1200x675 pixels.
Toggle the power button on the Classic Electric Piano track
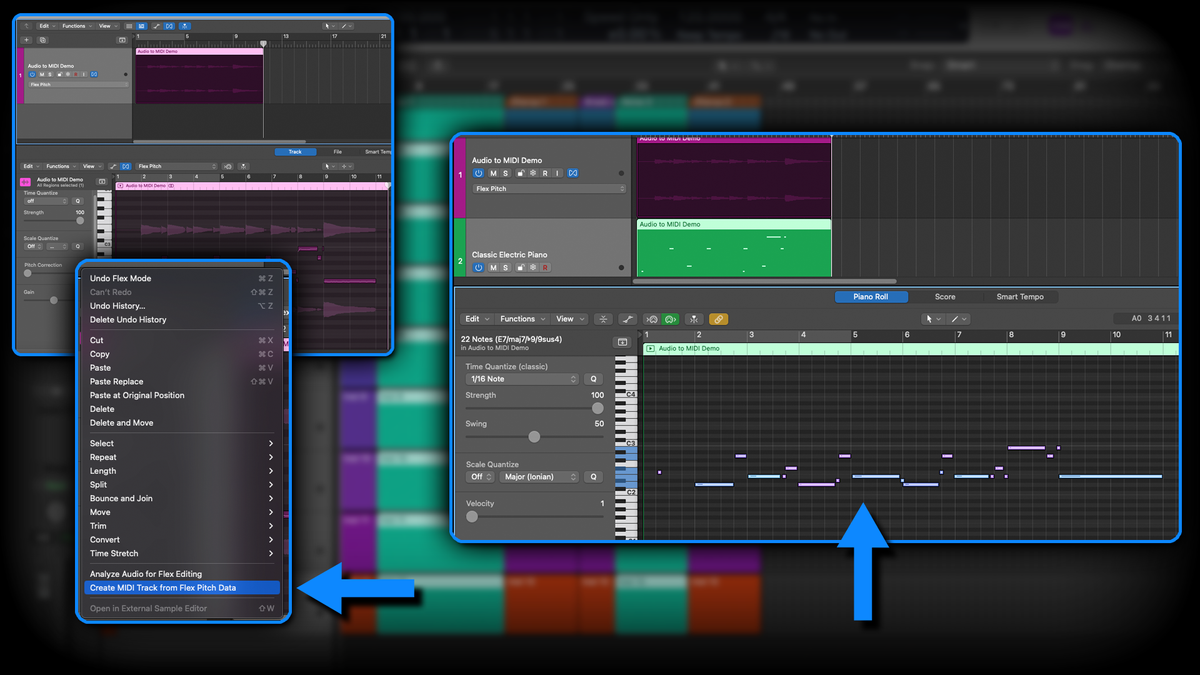tap(478, 267)
